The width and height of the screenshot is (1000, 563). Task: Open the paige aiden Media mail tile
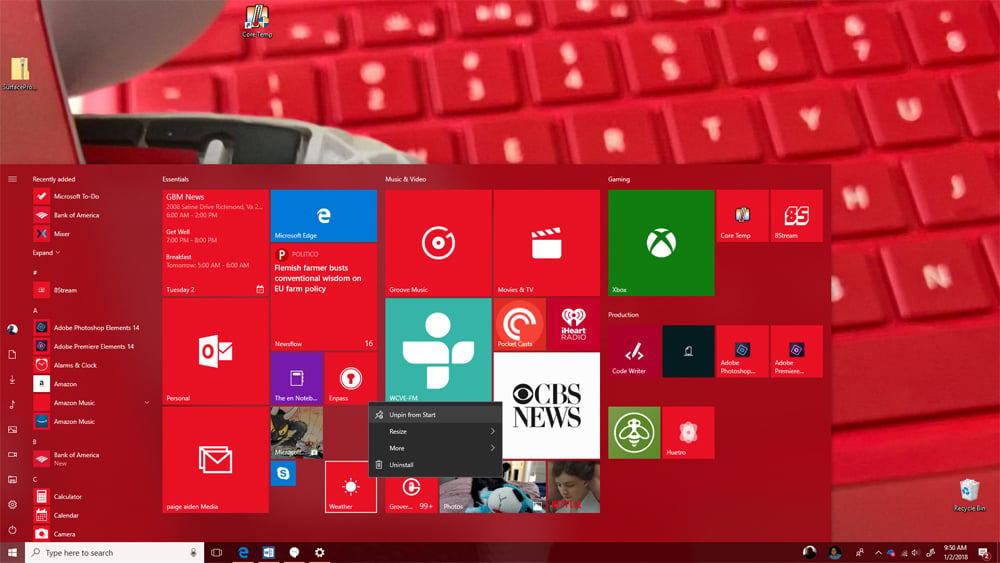(216, 460)
